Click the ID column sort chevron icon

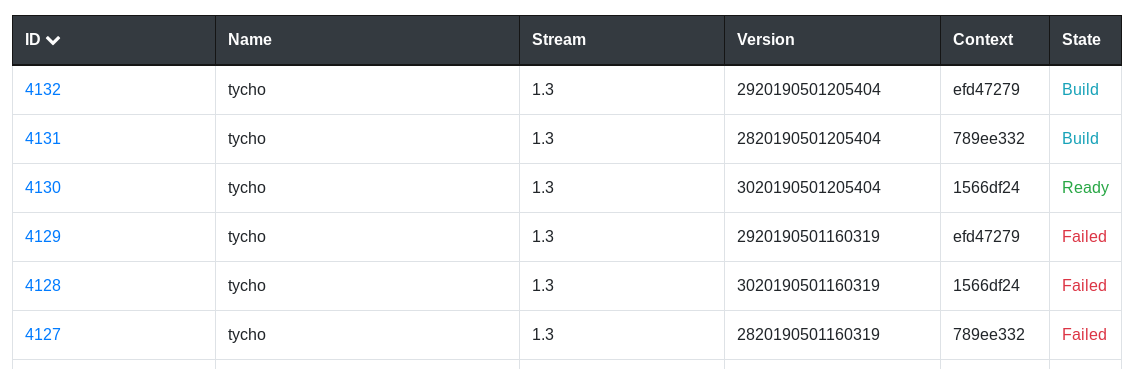(52, 40)
